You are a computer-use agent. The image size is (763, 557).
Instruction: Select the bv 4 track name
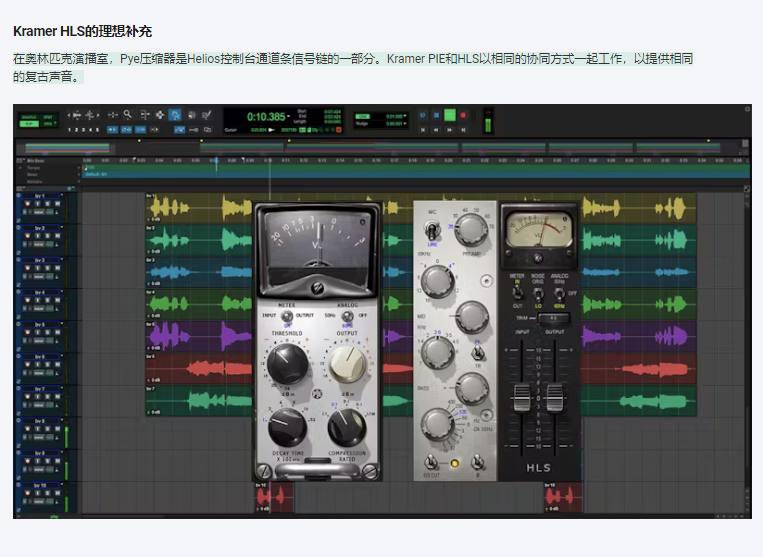click(x=40, y=292)
